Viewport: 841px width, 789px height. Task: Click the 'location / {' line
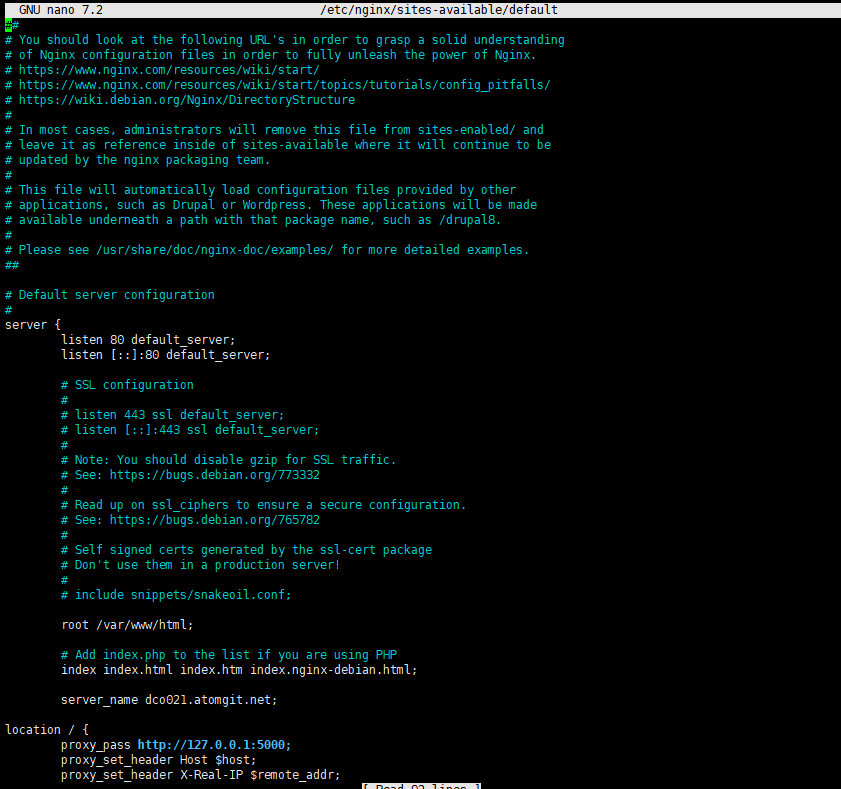coord(47,730)
